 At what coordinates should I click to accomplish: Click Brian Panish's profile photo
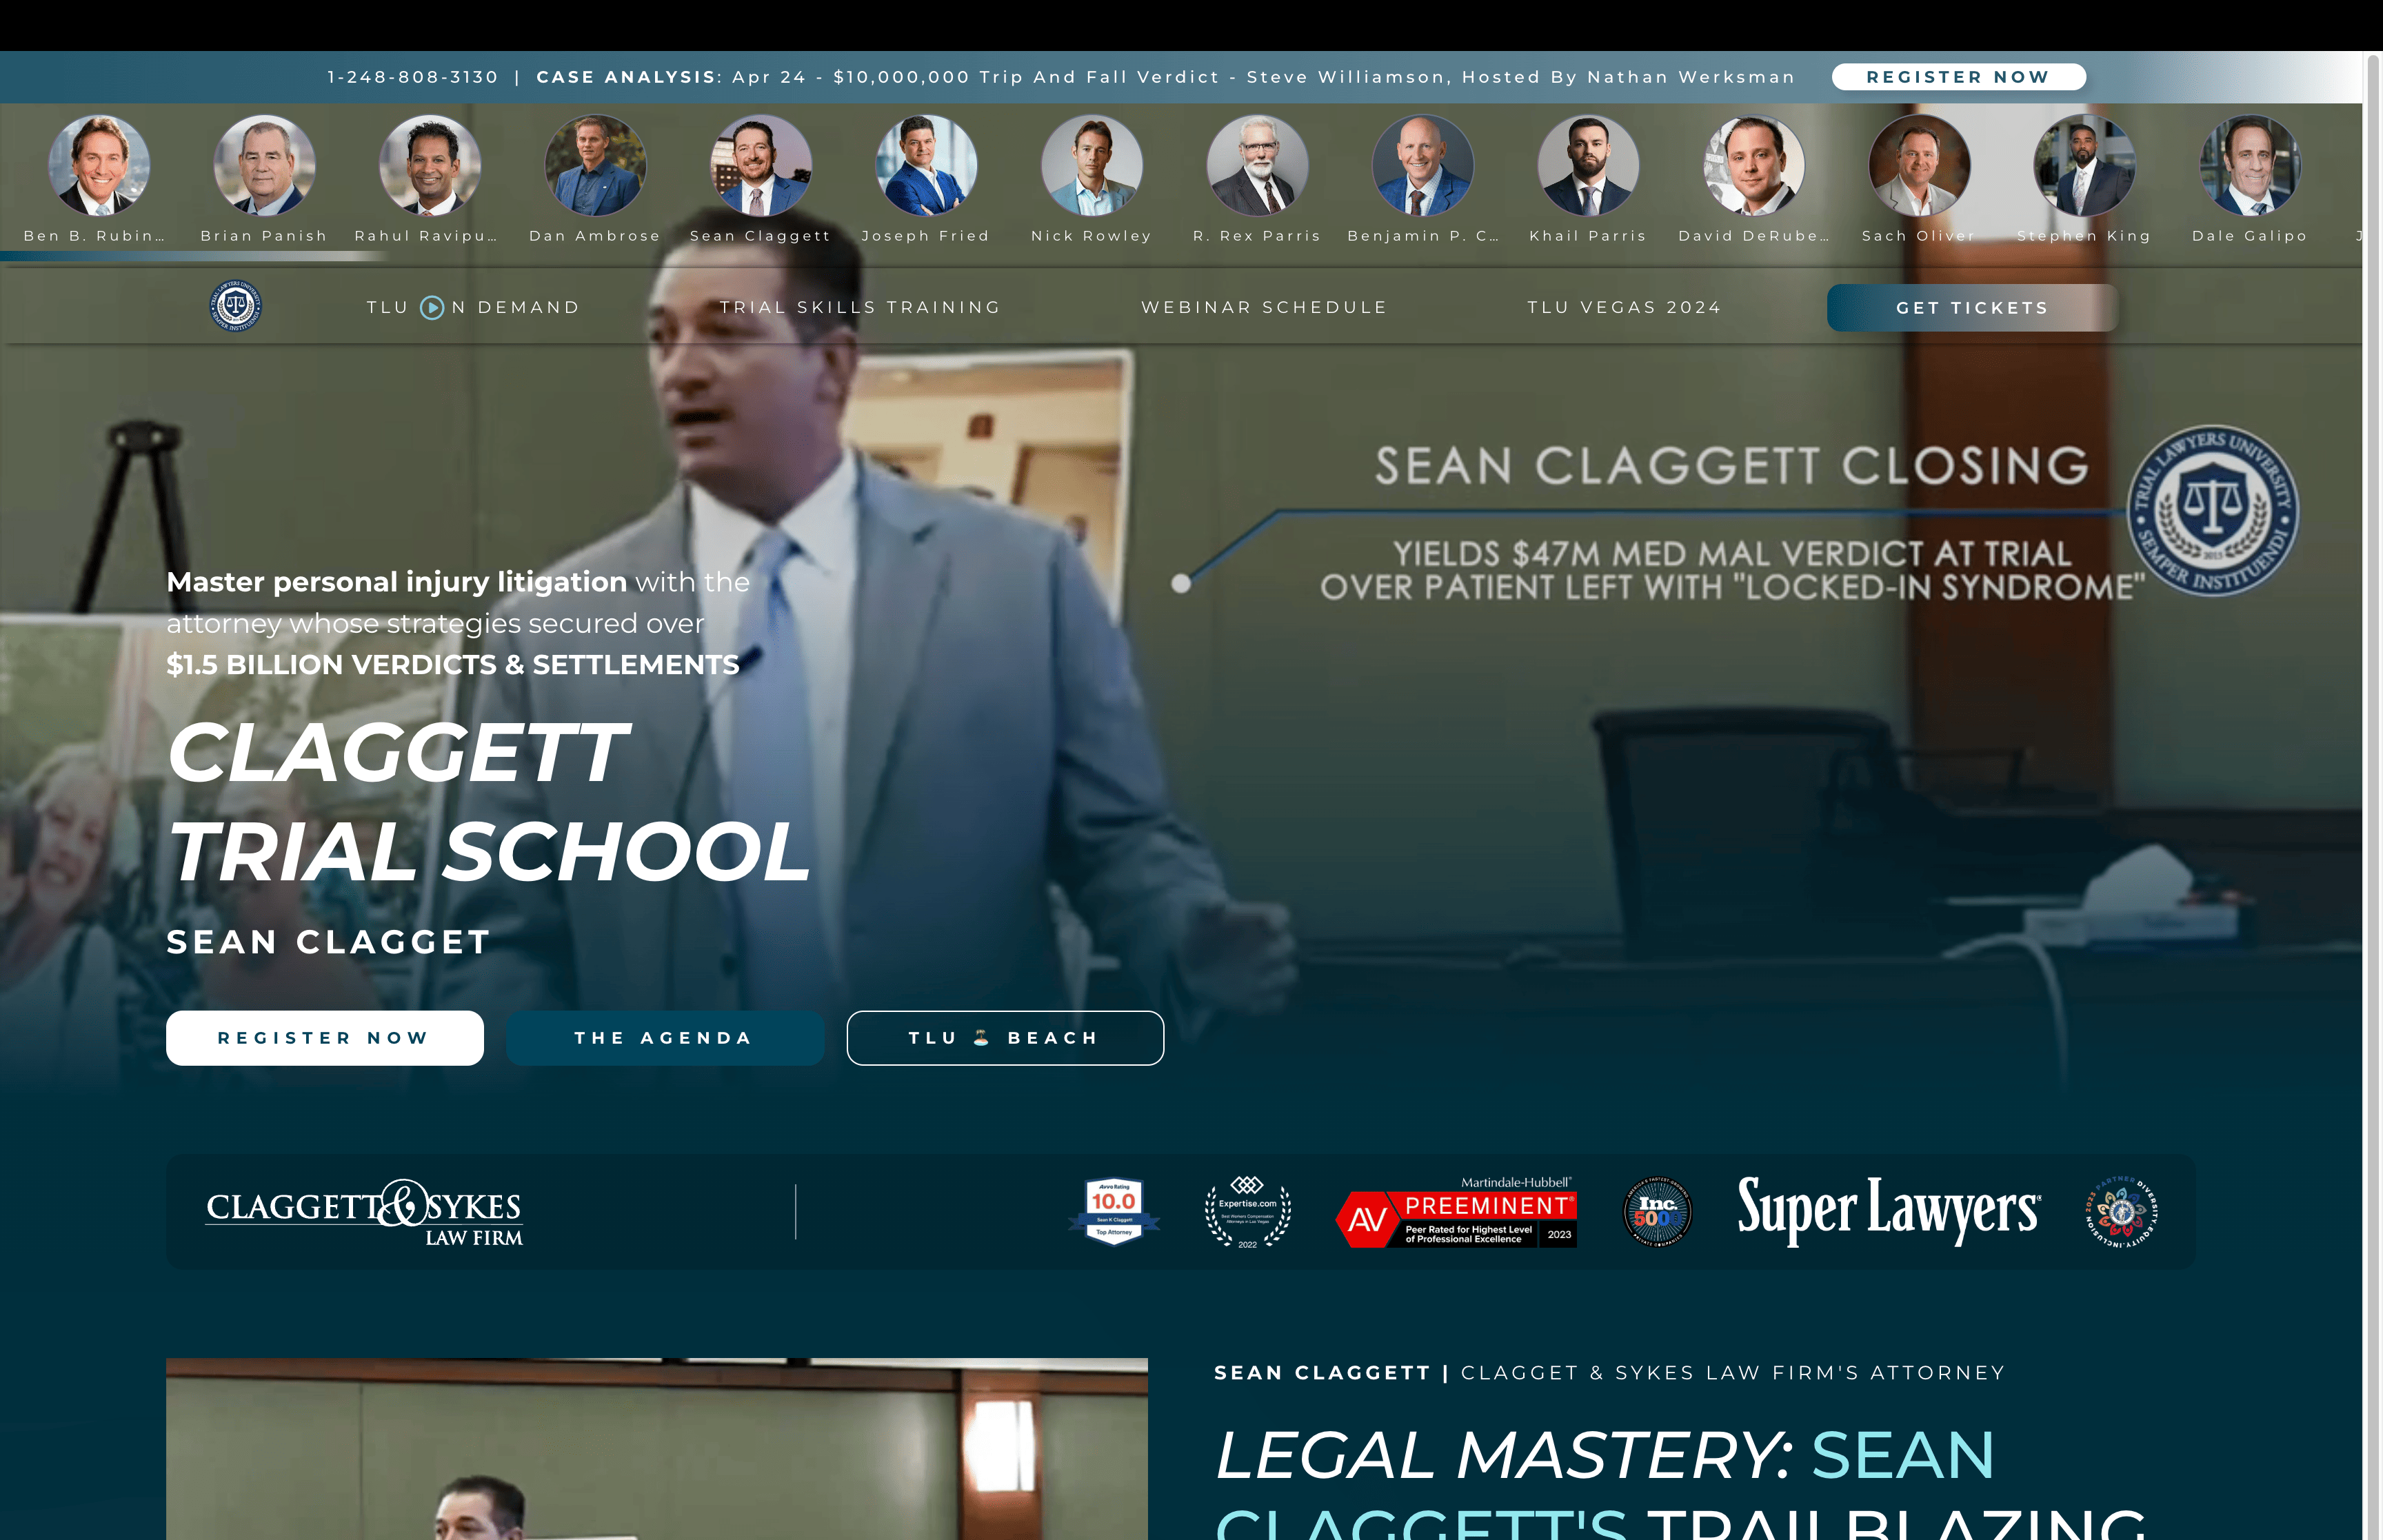coord(263,166)
